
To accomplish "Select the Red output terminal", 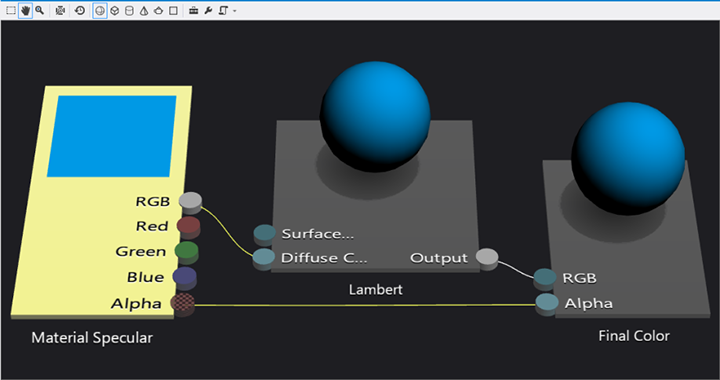I will [188, 227].
